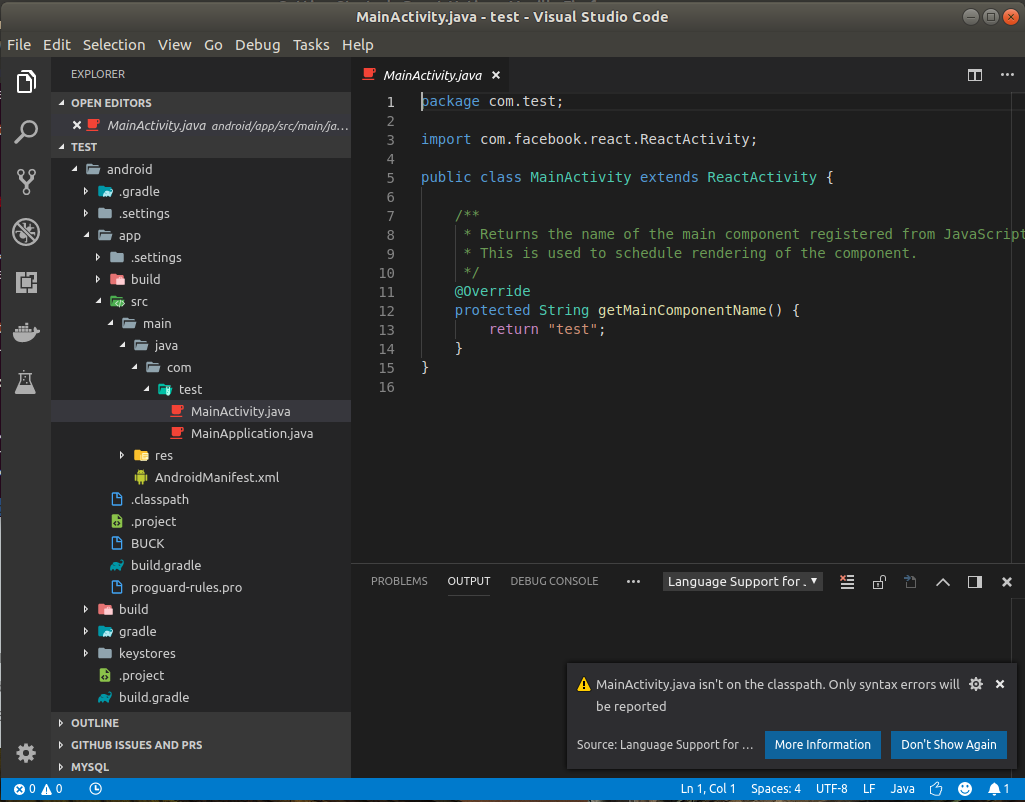The width and height of the screenshot is (1025, 802).
Task: Open the Test beaker view
Action: (x=26, y=381)
